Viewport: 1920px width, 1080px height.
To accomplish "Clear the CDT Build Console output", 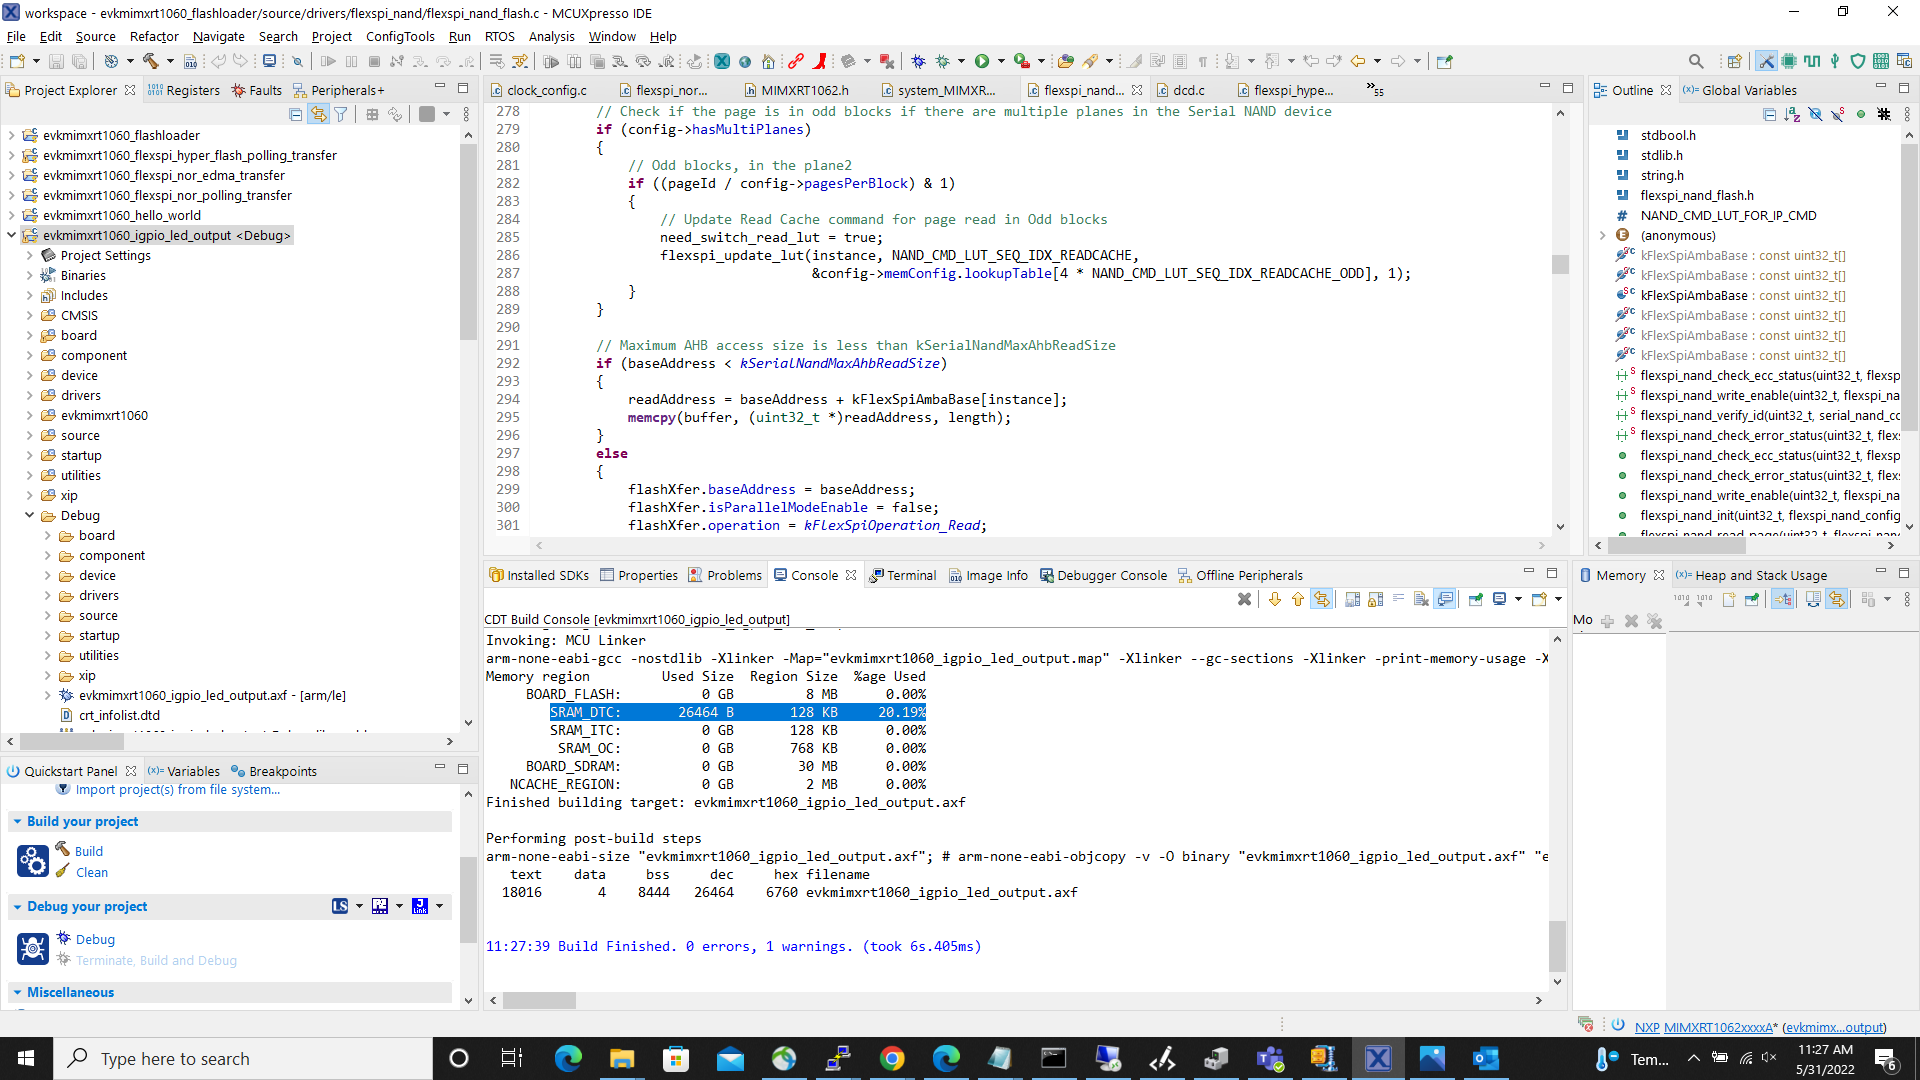I will (1420, 599).
